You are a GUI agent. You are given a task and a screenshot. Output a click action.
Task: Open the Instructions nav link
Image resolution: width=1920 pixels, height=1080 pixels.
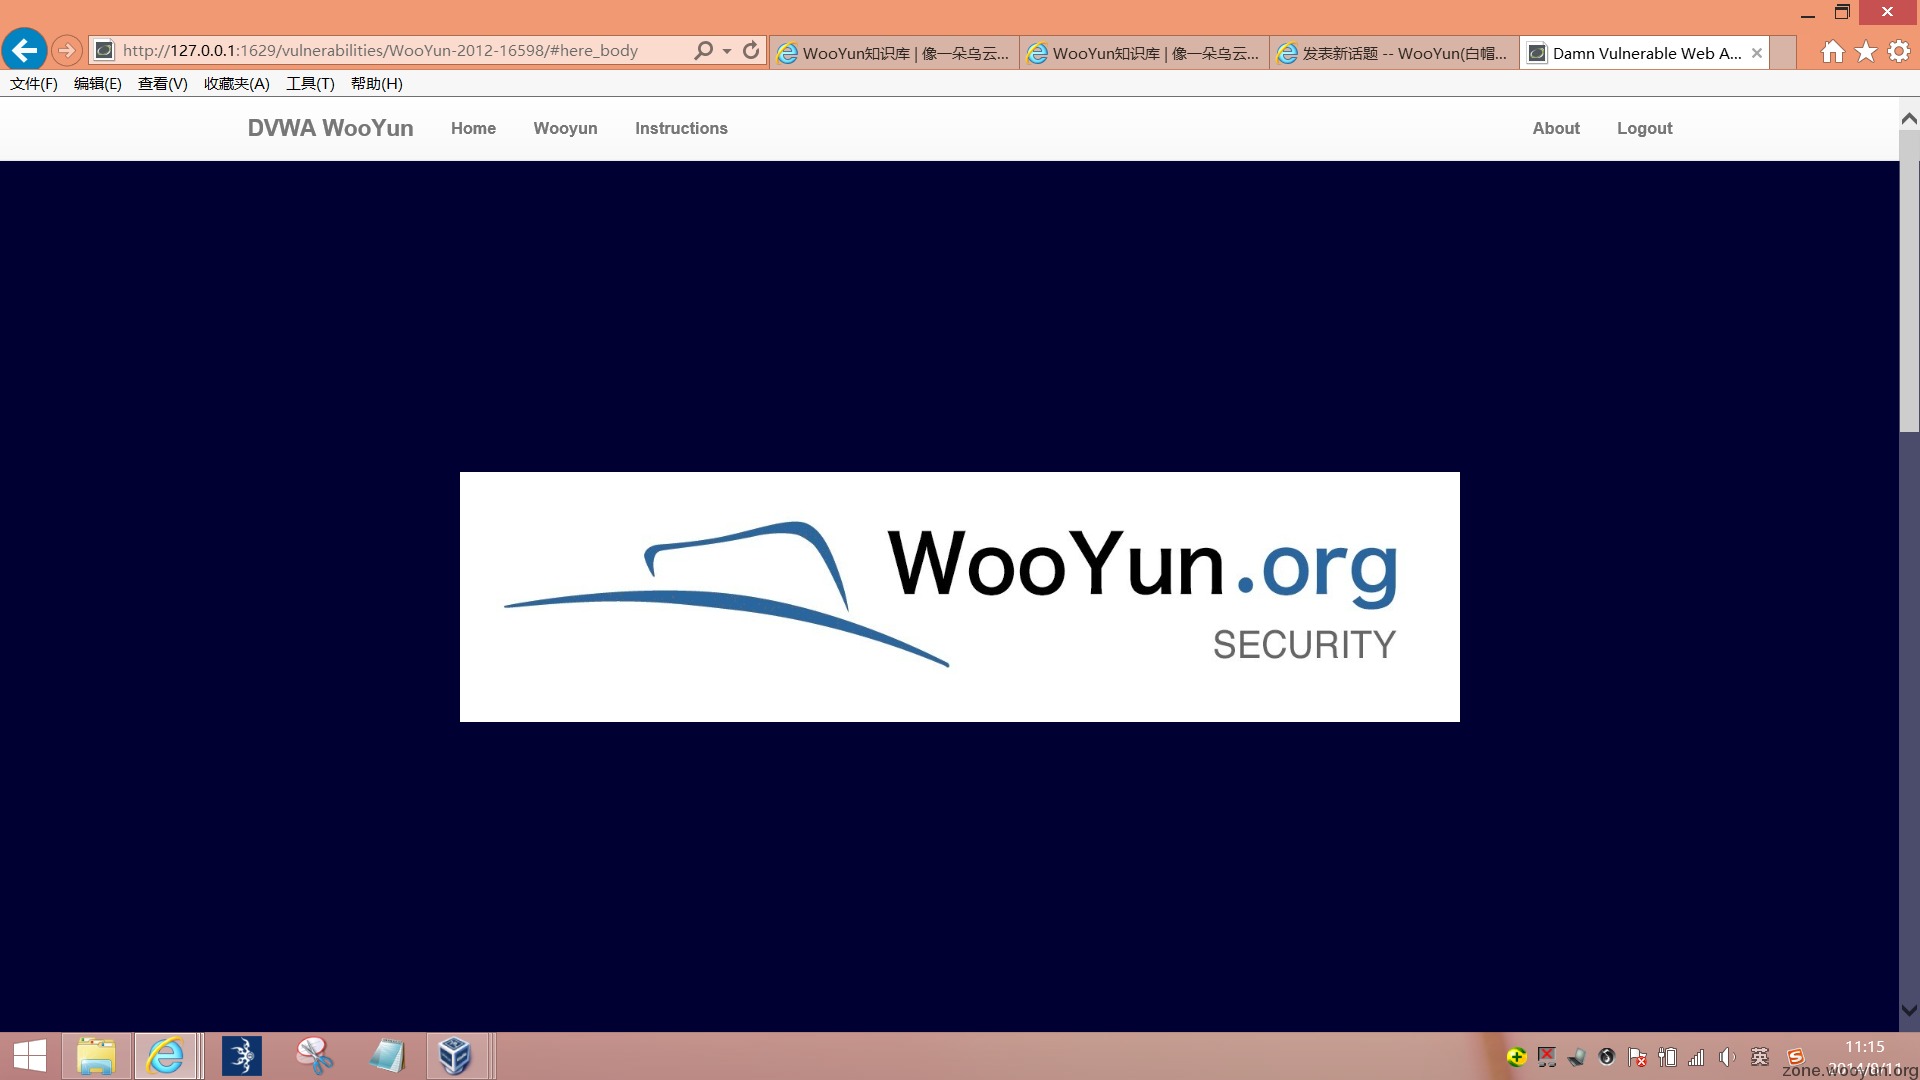(681, 128)
